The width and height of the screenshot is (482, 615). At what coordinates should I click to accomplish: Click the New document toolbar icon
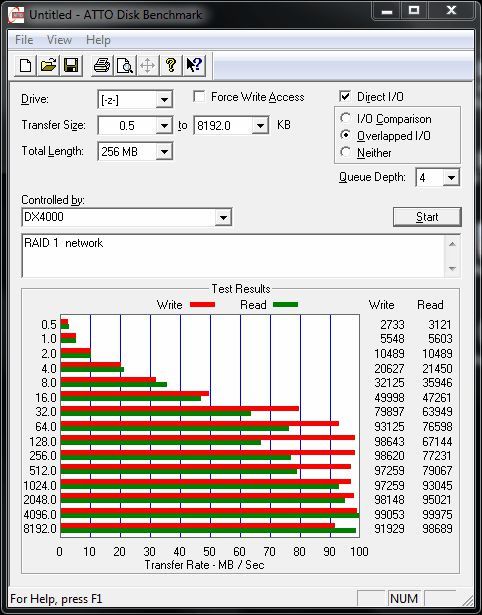click(25, 65)
